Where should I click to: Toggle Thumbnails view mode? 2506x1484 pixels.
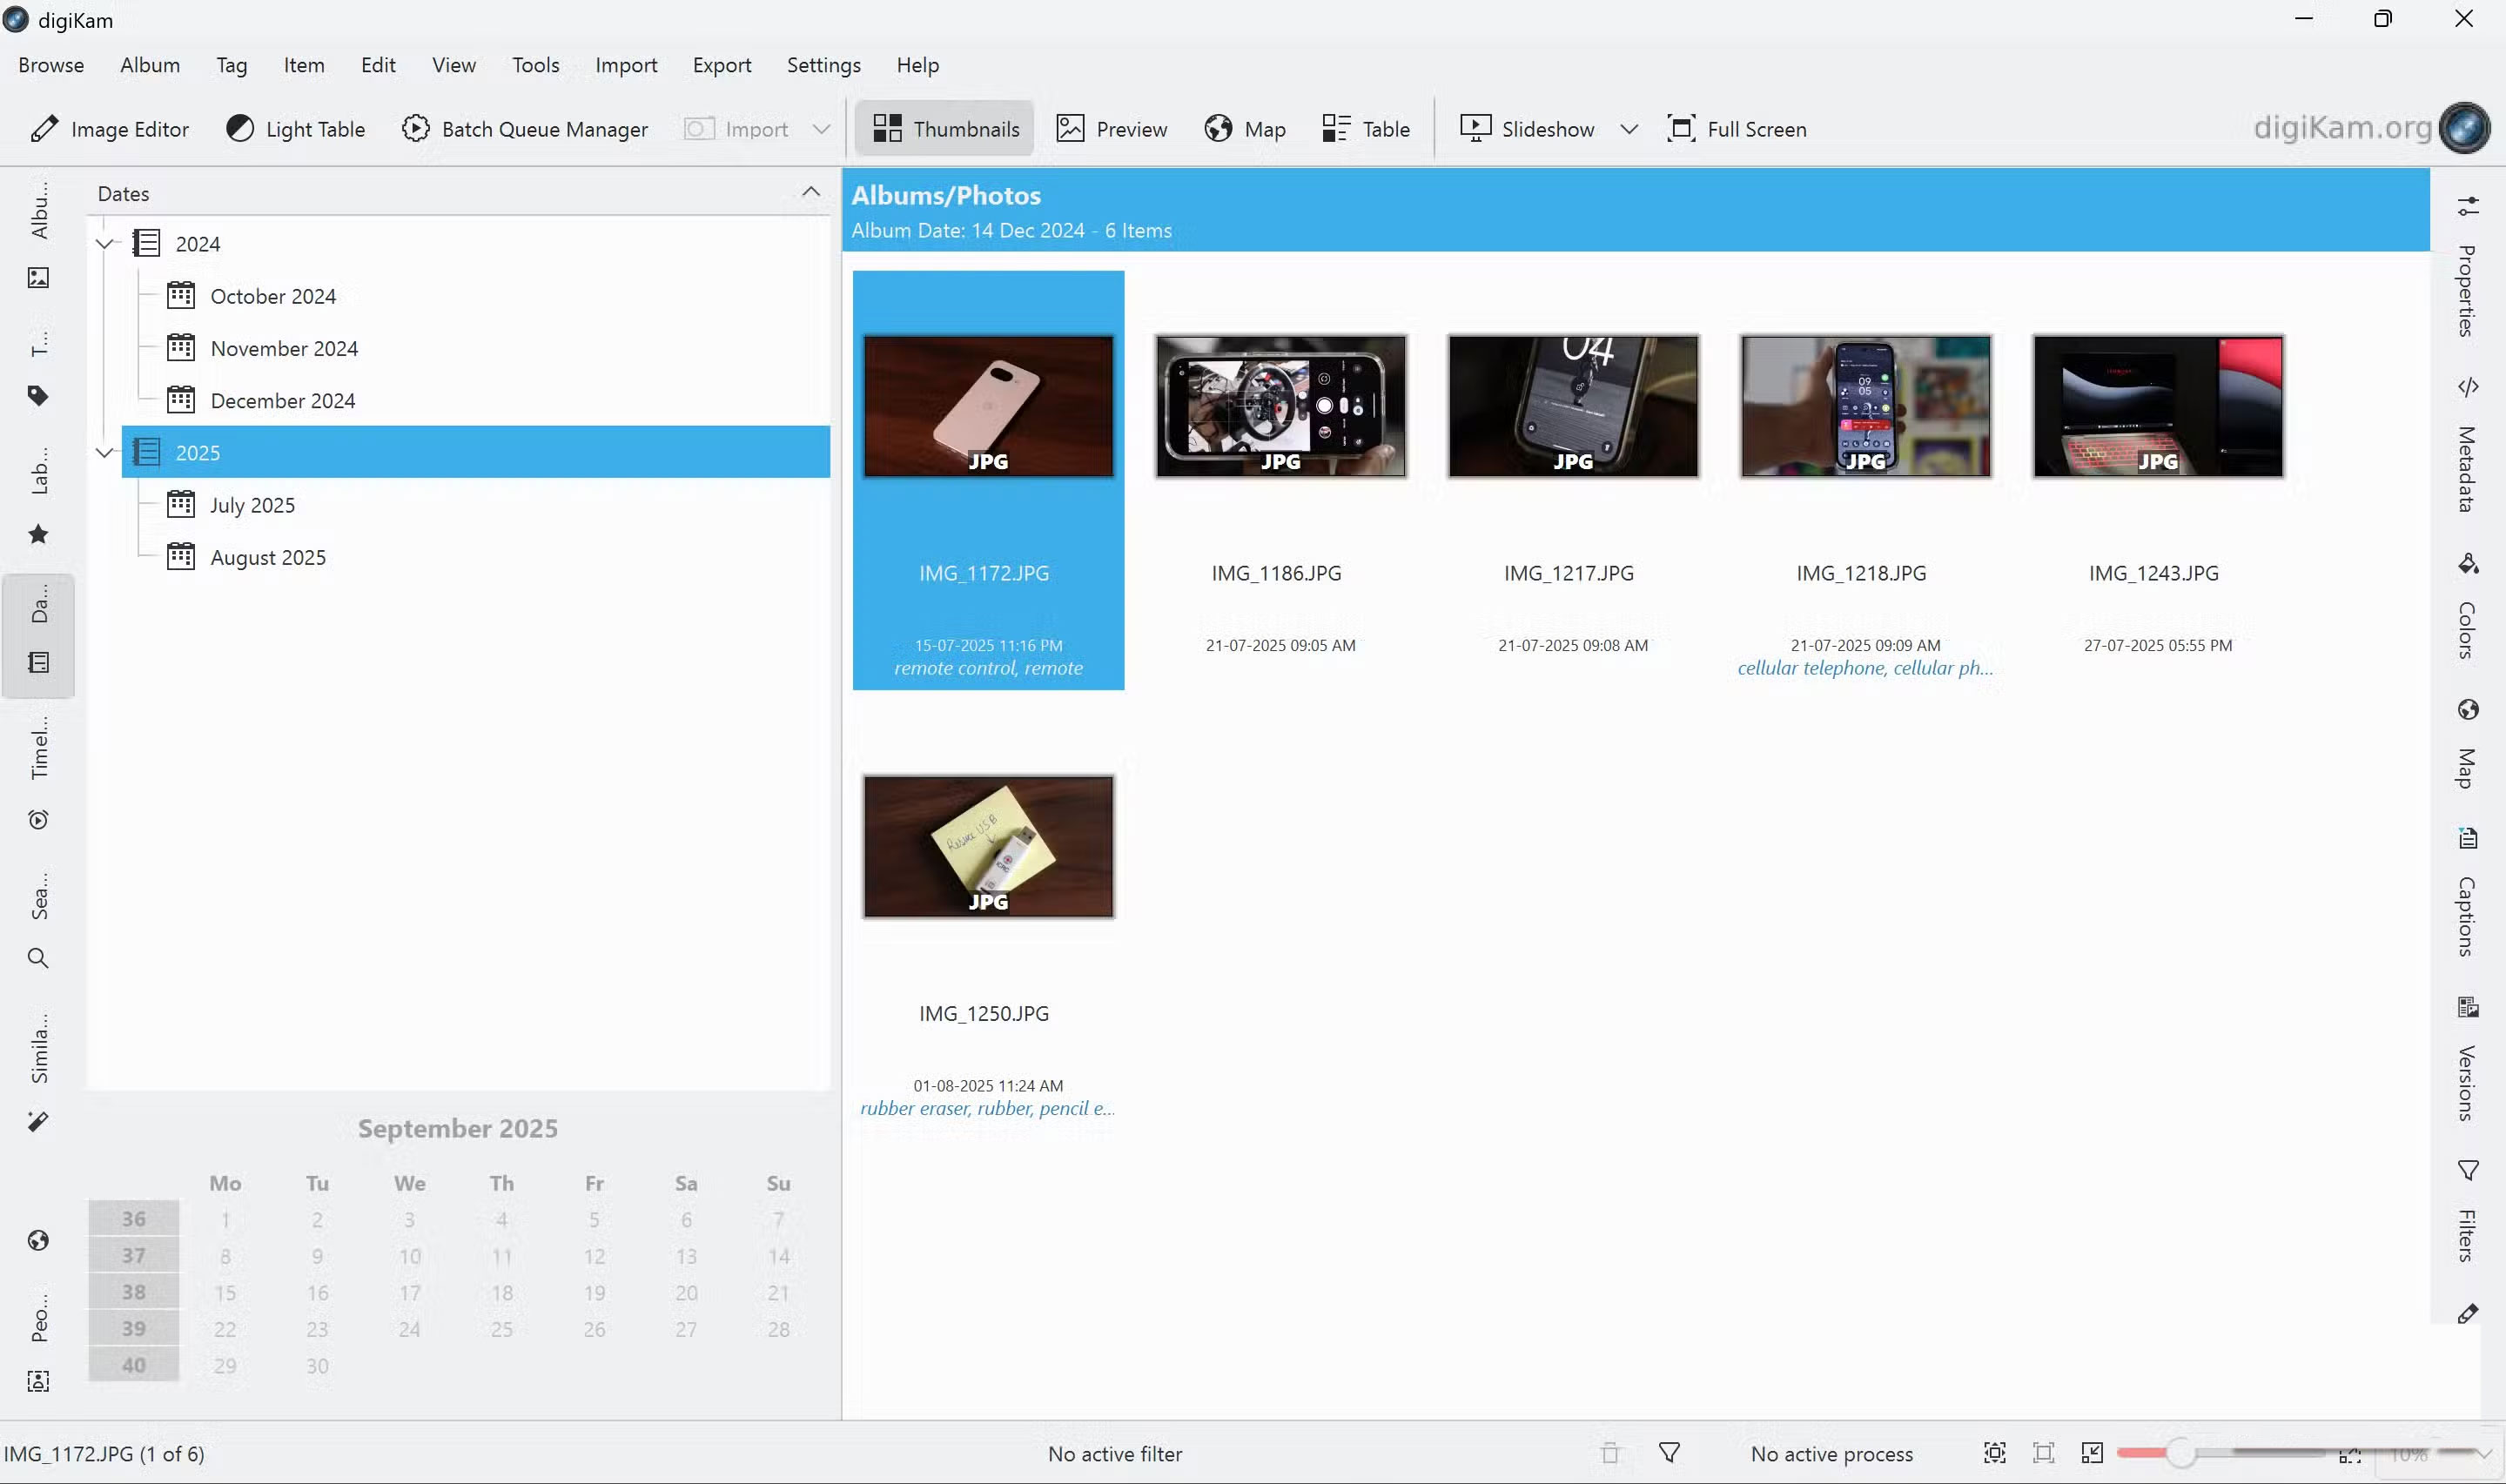(945, 129)
